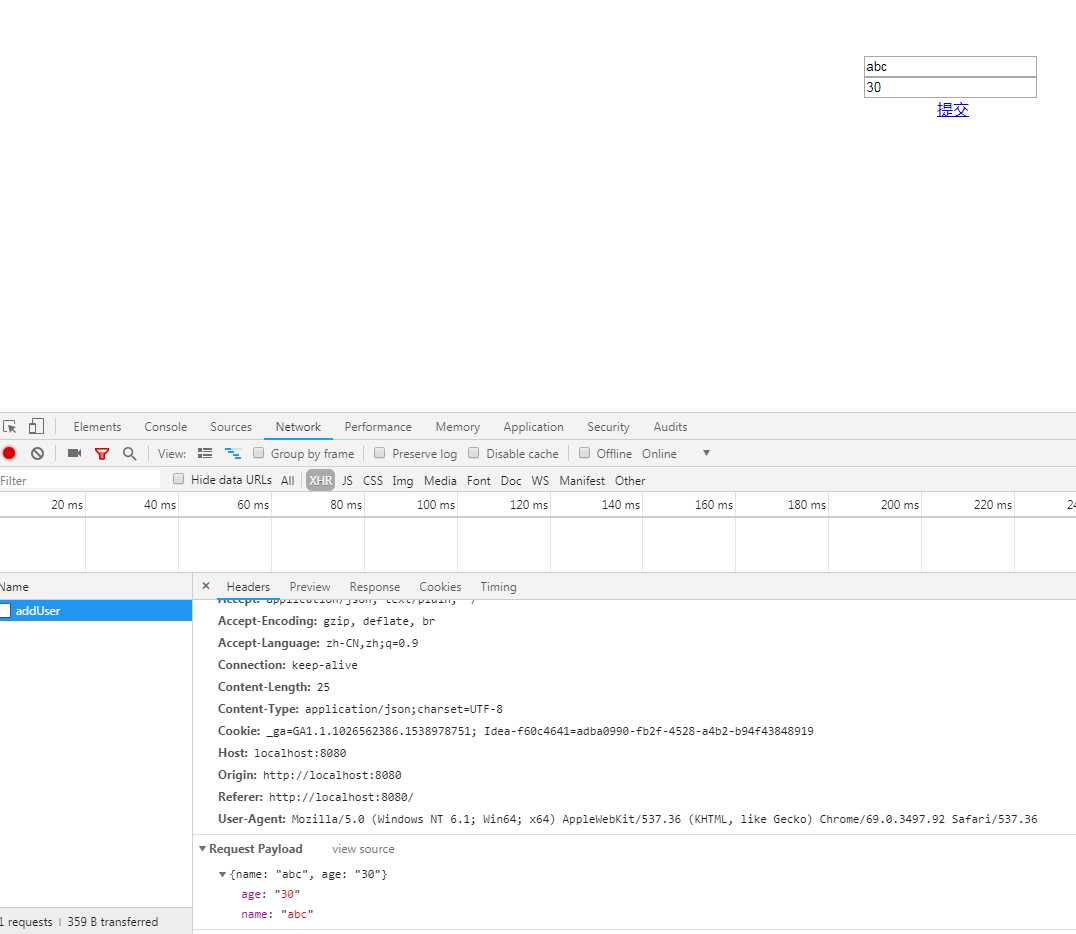Open the Timing detail tab
Image resolution: width=1076 pixels, height=934 pixels.
coord(498,587)
